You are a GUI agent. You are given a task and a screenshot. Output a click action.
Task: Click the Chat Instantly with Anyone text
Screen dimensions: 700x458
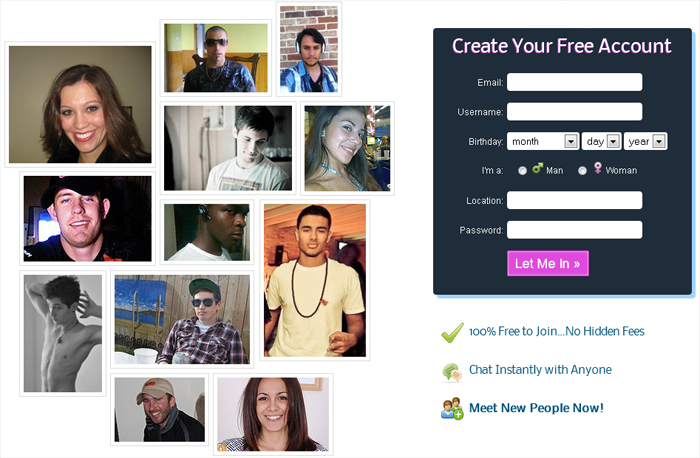[x=540, y=370]
